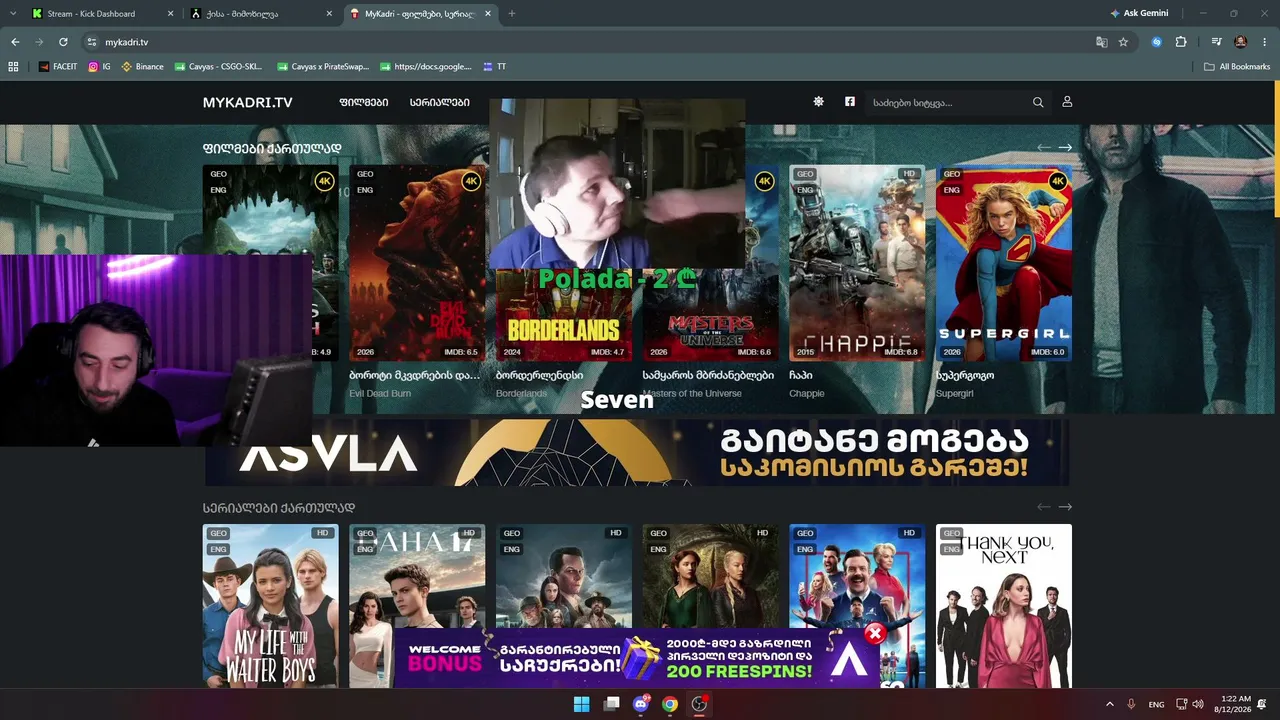
Task: Switch to the second browser tab
Action: 262,14
